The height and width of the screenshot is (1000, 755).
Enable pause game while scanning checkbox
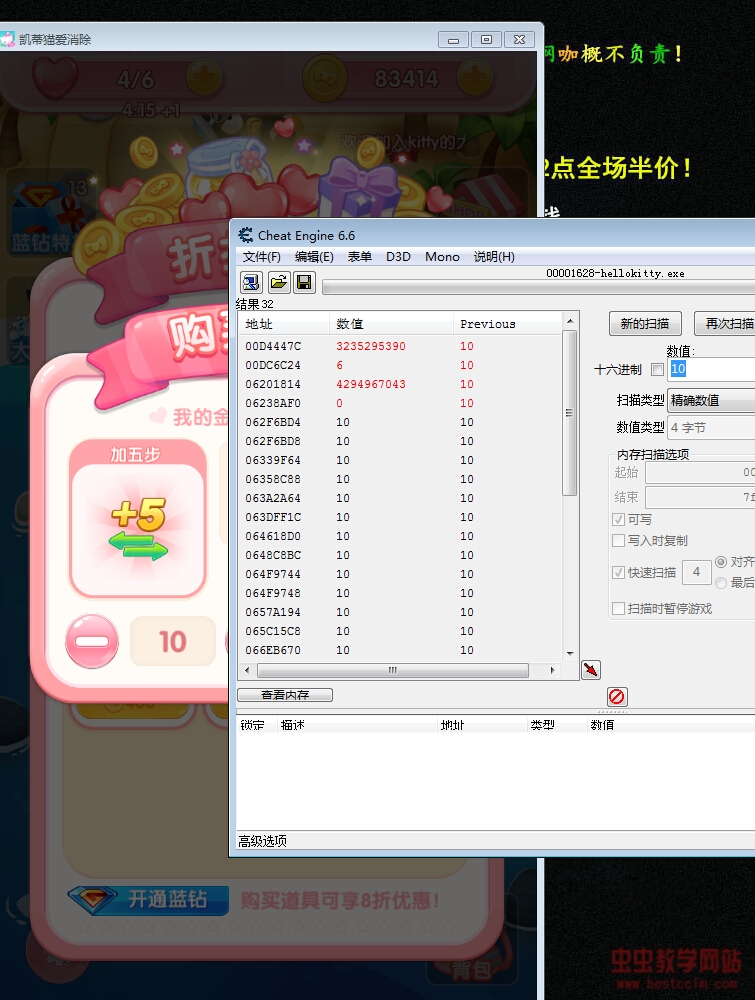(x=618, y=609)
